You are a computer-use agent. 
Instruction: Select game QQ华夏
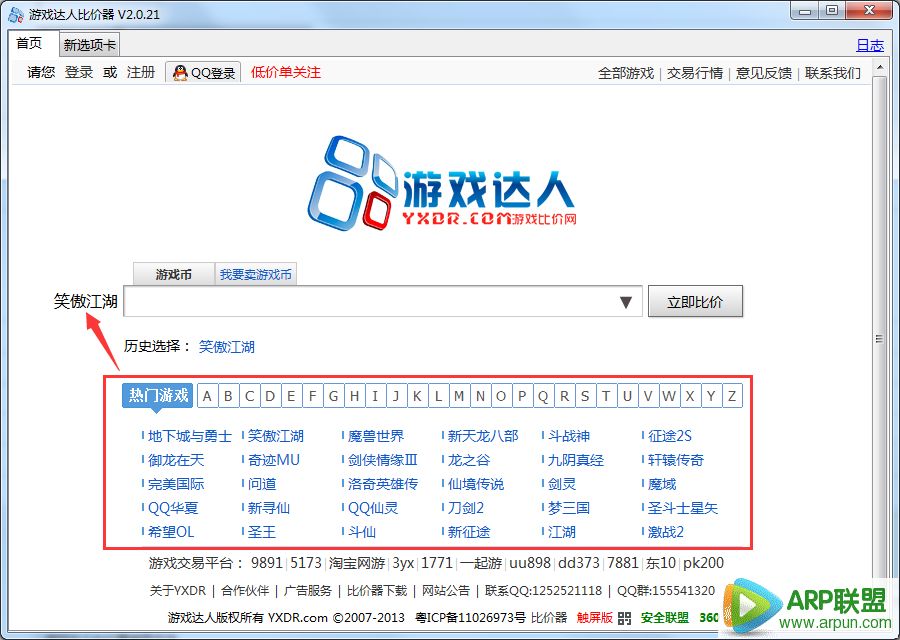click(173, 509)
